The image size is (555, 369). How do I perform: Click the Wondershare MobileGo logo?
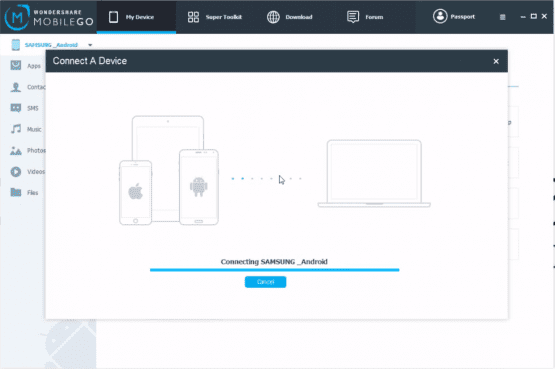click(49, 17)
